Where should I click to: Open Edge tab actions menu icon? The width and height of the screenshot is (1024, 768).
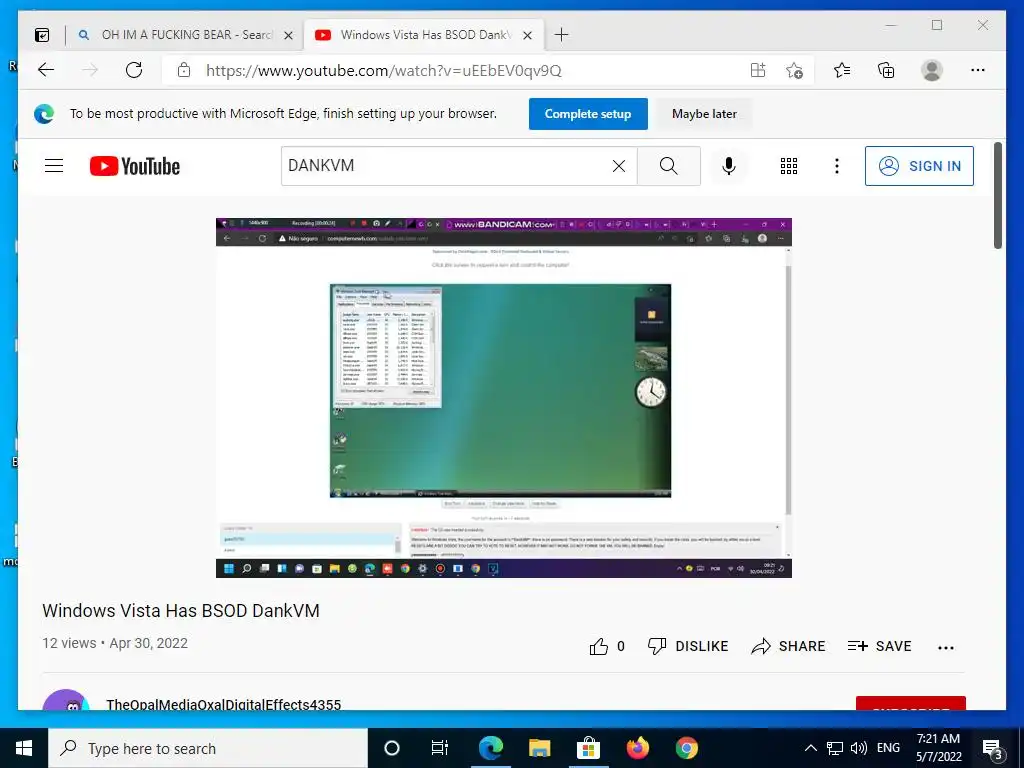[x=42, y=35]
